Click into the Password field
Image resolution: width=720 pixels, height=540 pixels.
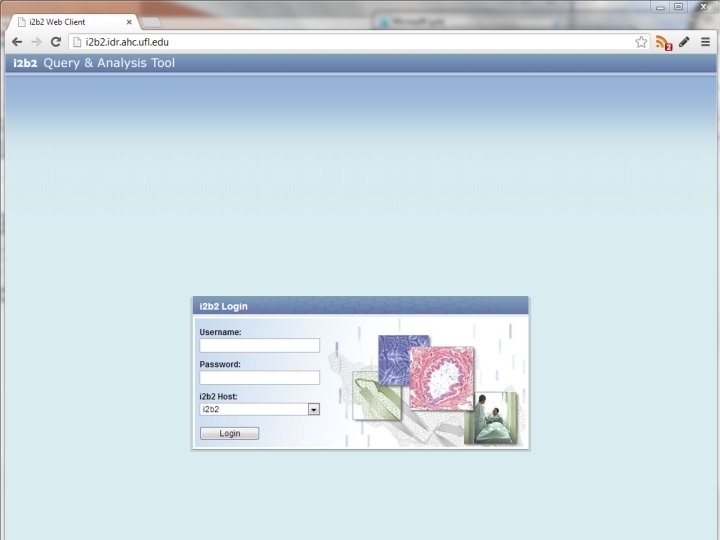pyautogui.click(x=259, y=377)
